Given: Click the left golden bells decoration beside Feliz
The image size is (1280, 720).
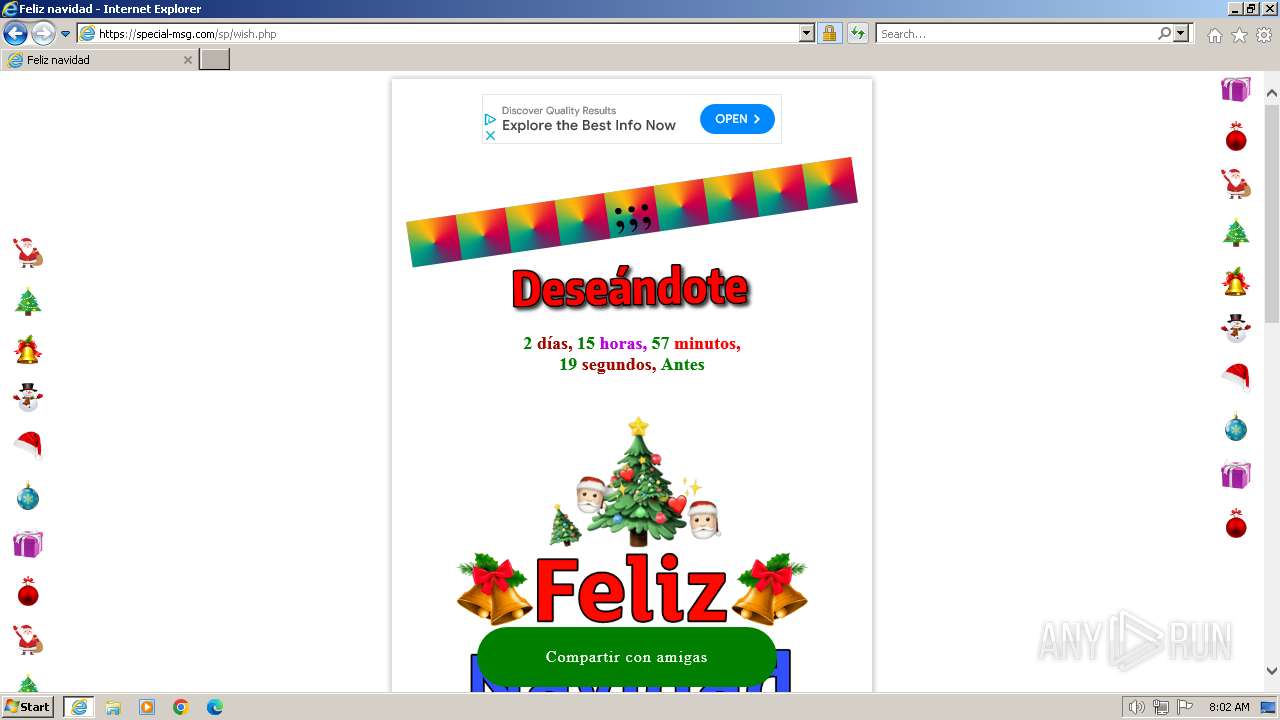Looking at the screenshot, I should tap(494, 589).
